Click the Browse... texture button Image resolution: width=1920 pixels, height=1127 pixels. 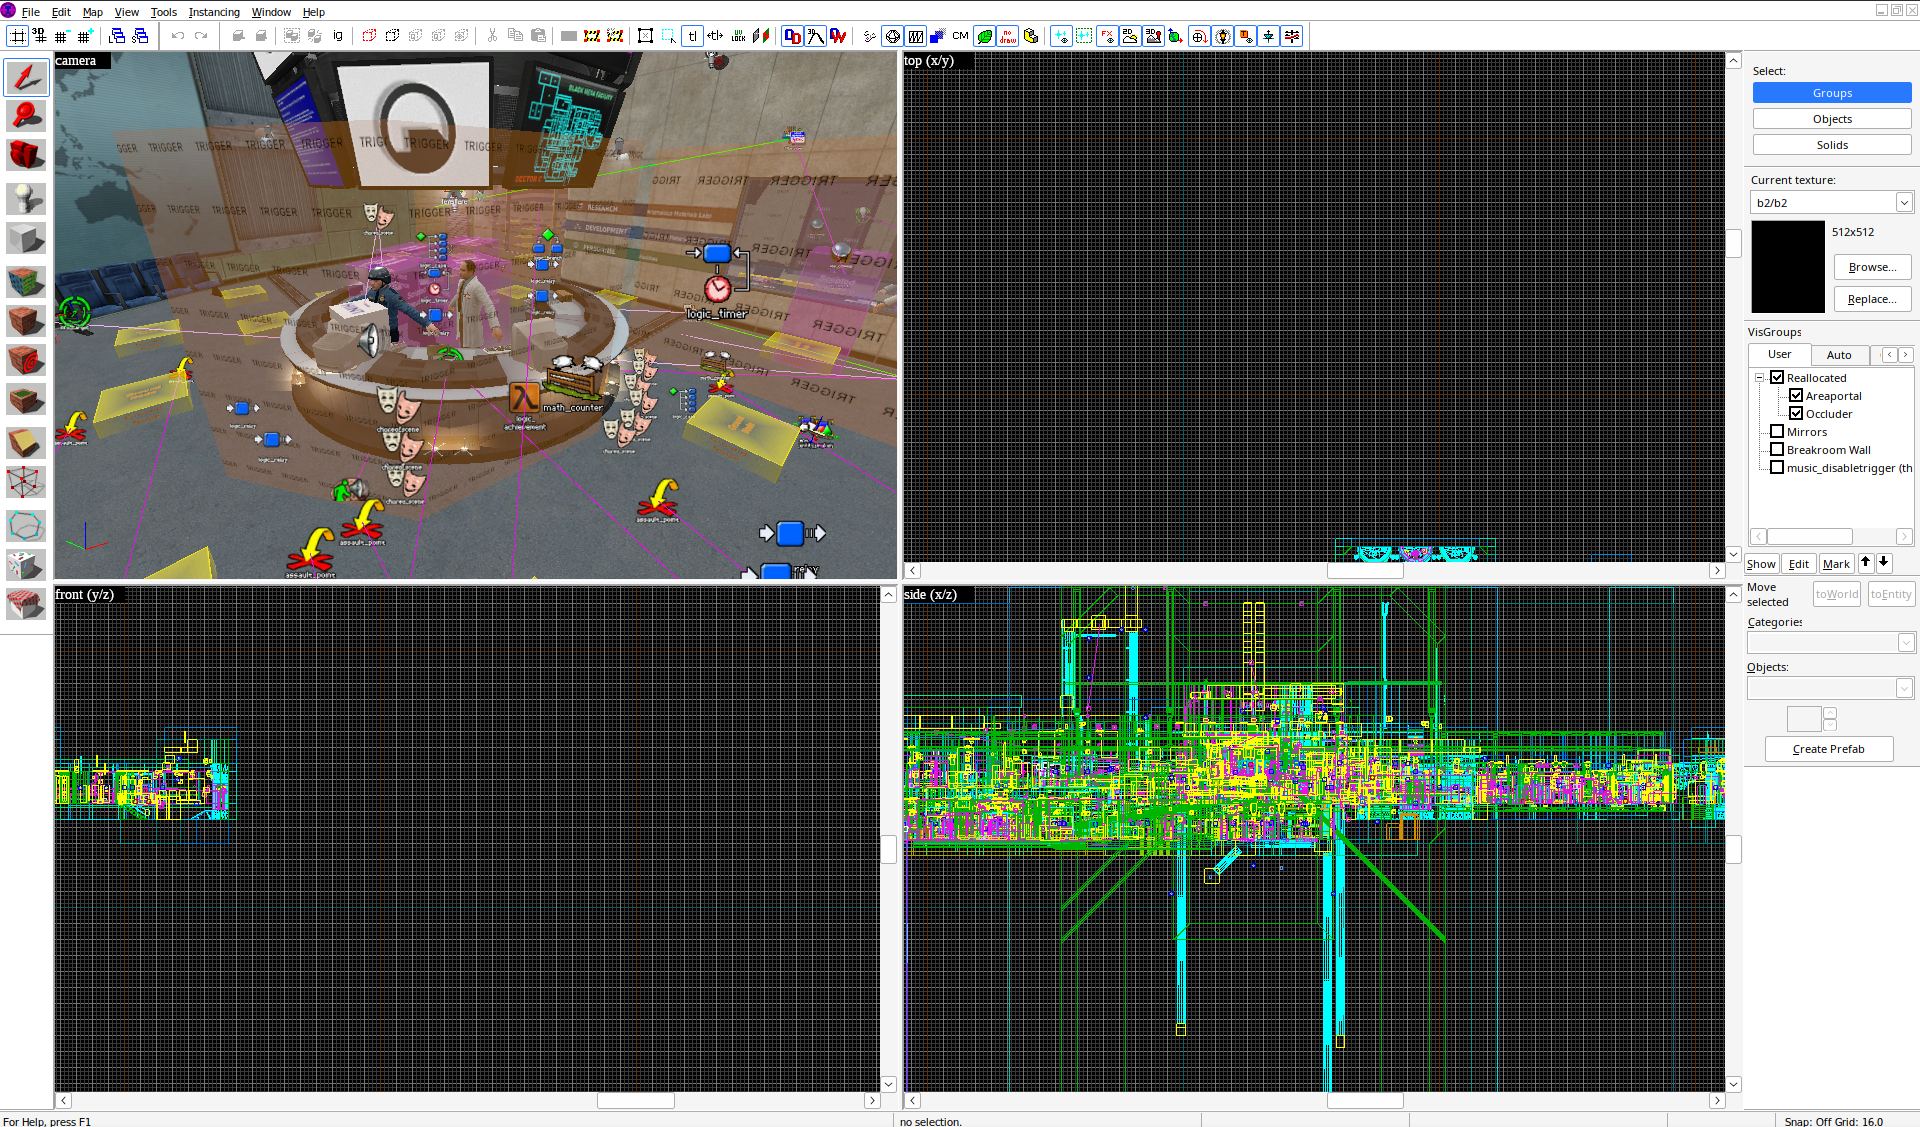(x=1872, y=267)
